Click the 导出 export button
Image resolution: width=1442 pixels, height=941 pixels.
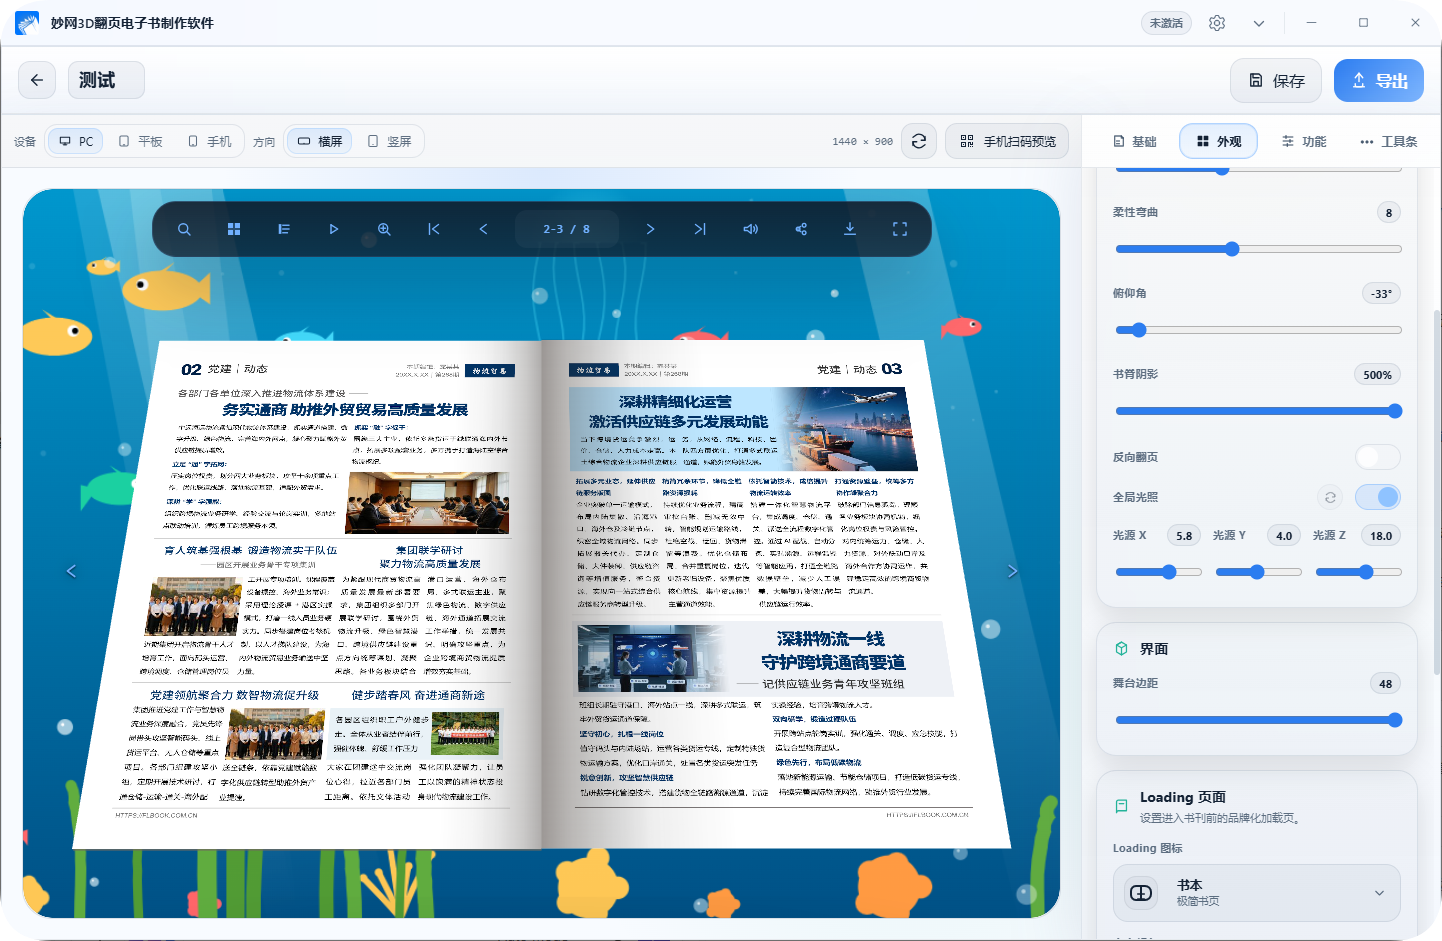point(1379,81)
